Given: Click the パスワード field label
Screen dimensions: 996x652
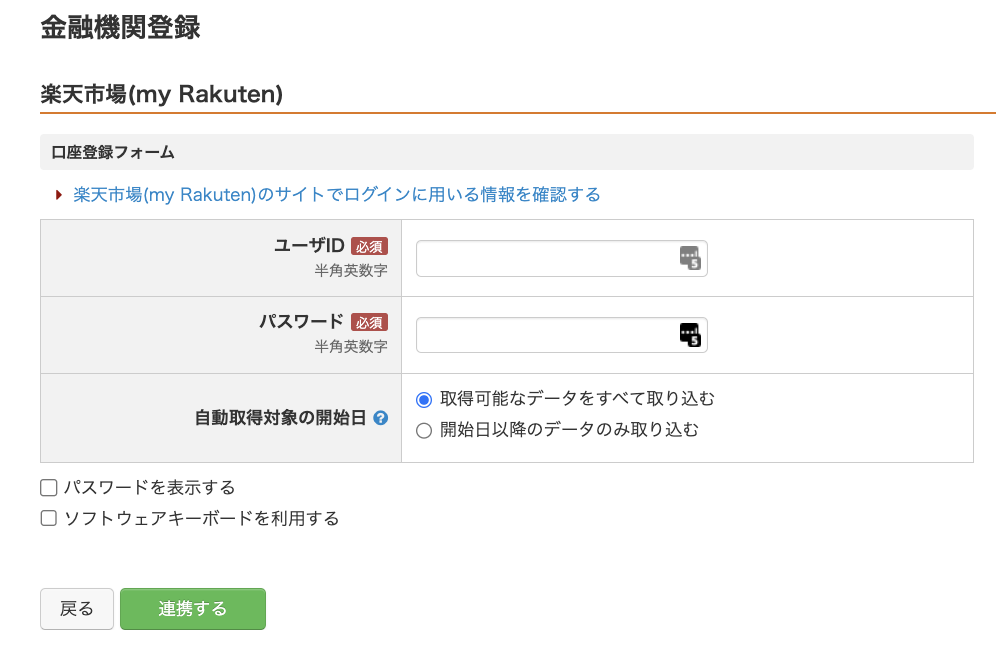Looking at the screenshot, I should tap(301, 322).
